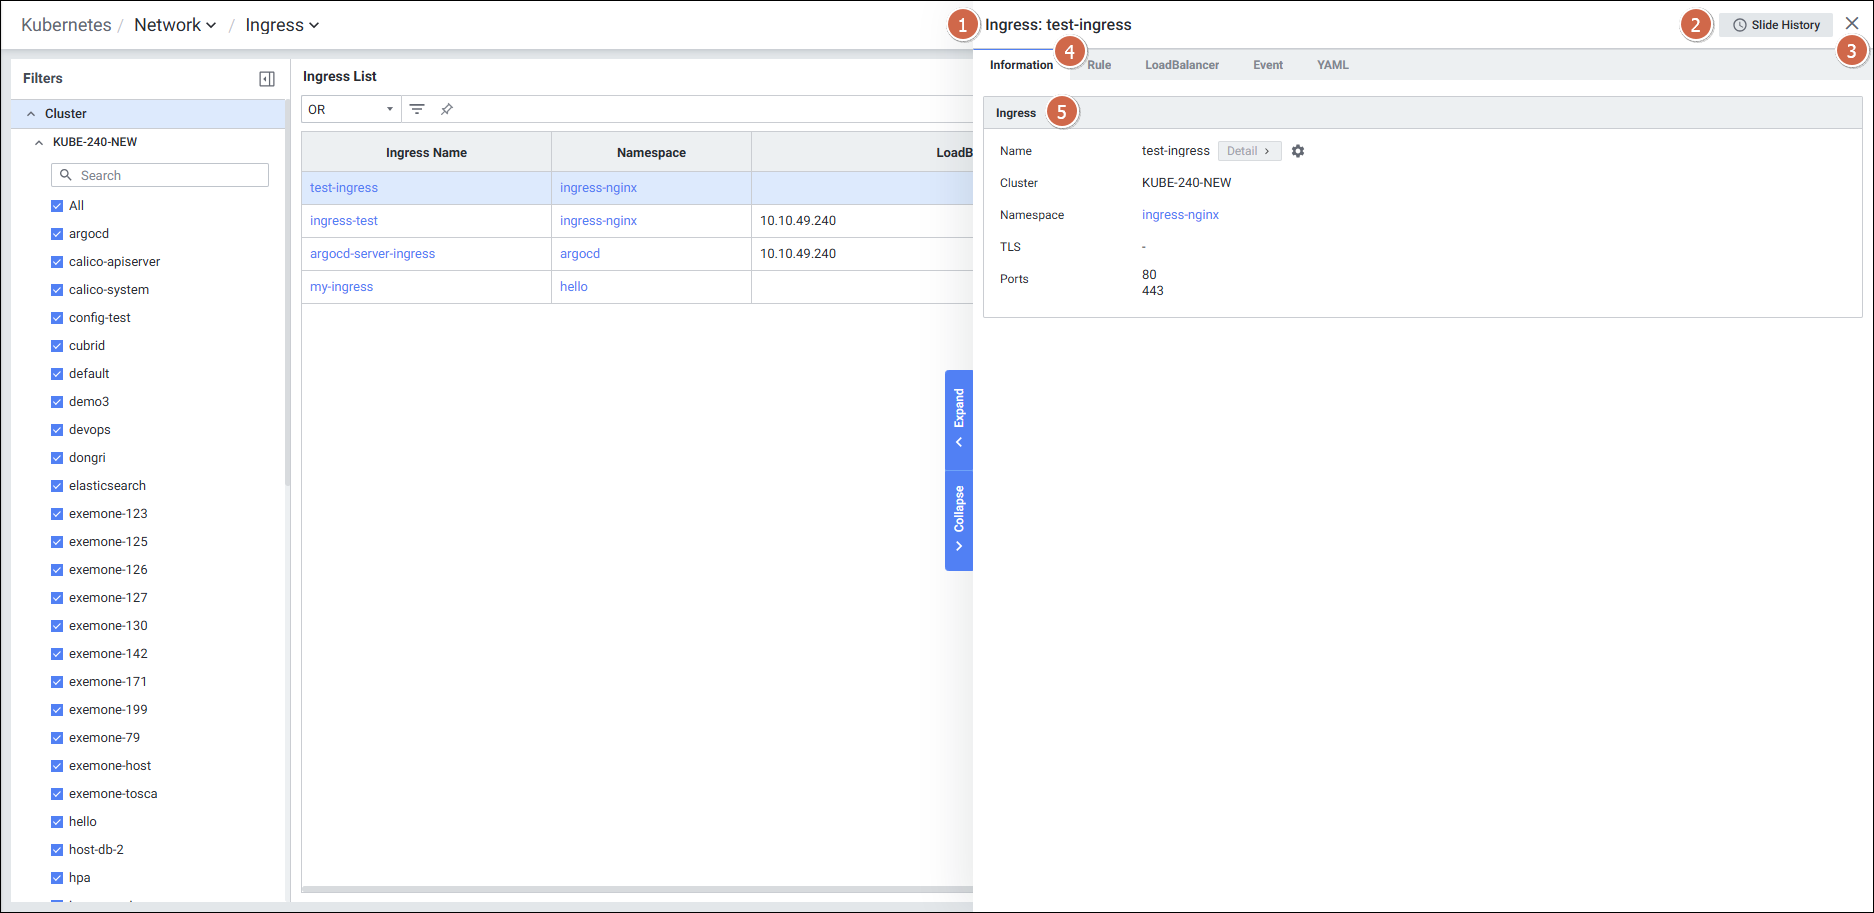This screenshot has height=913, width=1874.
Task: Click the filter lines icon in the Ingress List toolbar
Action: coord(417,109)
